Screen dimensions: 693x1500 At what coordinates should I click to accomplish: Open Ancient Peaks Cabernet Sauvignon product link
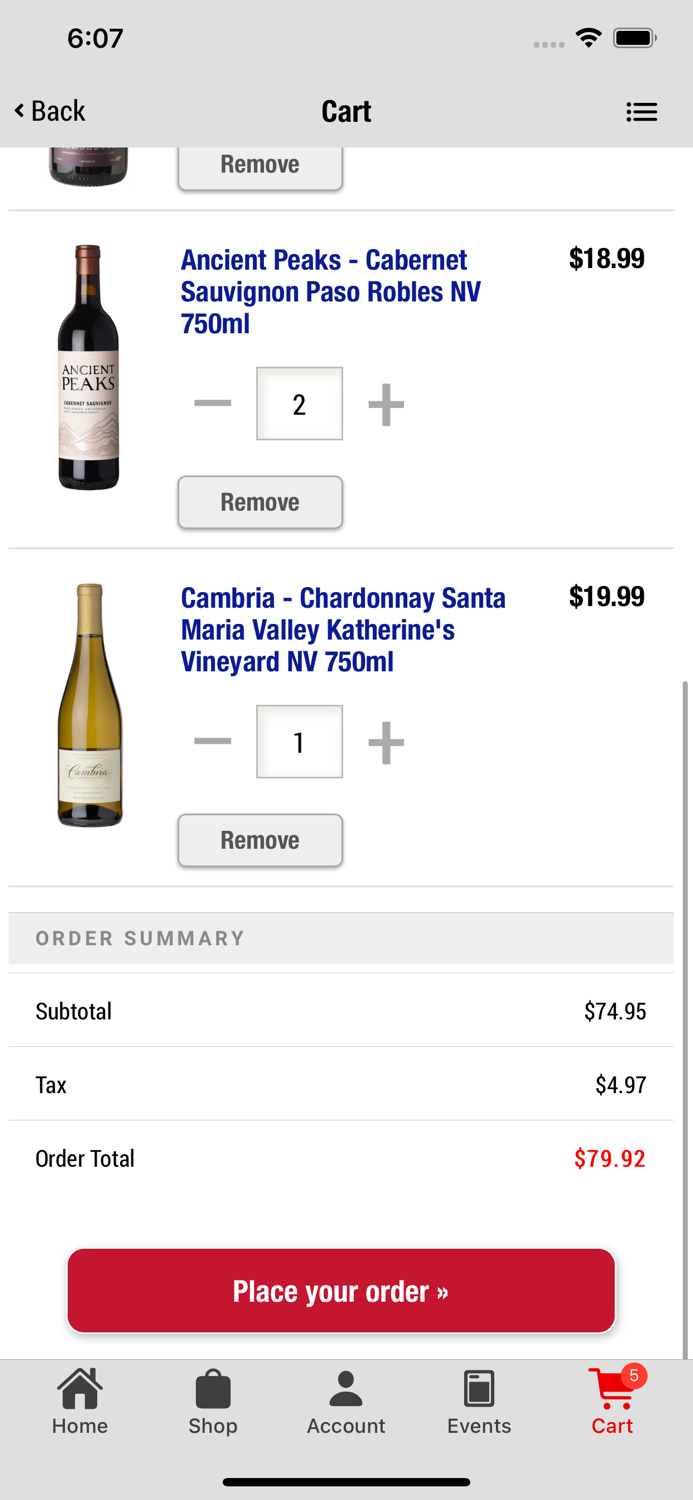(330, 291)
